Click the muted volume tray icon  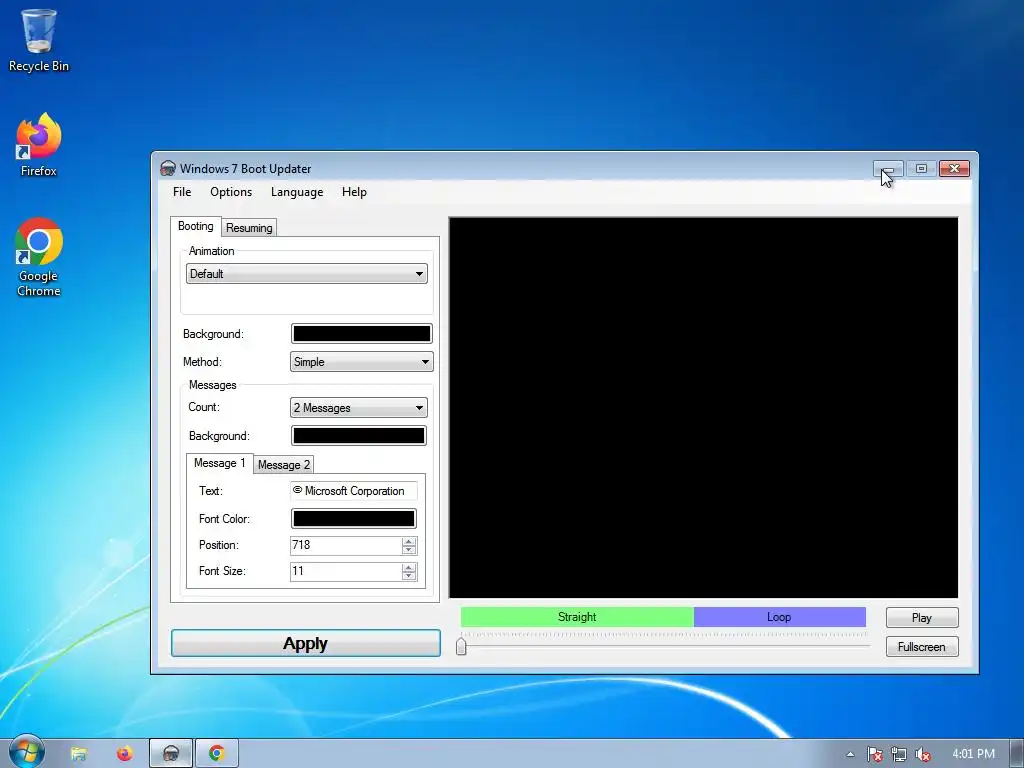[x=922, y=754]
